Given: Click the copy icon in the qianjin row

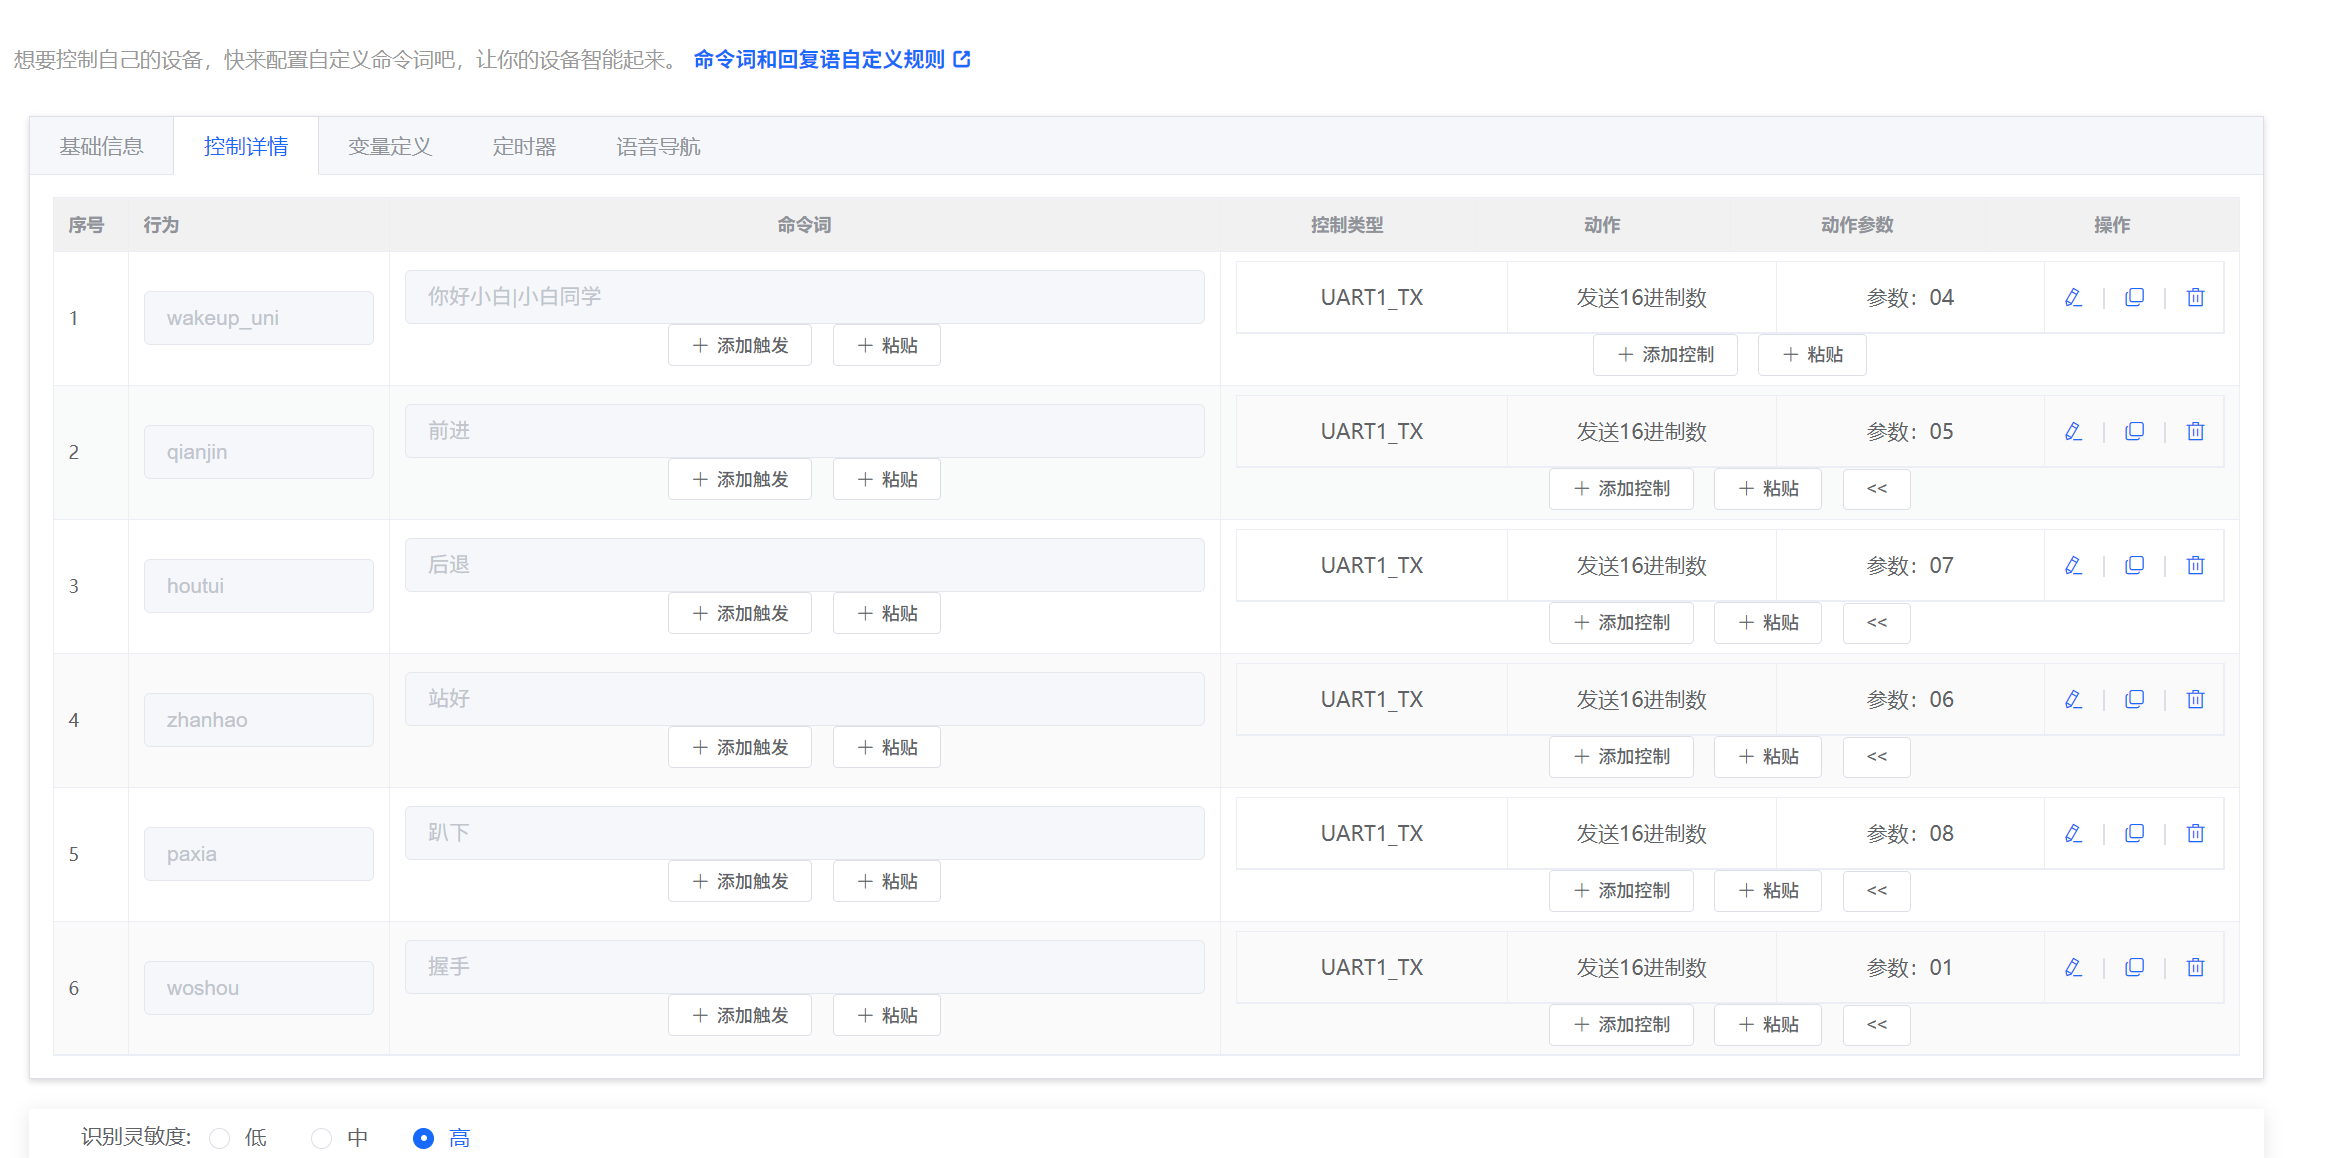Looking at the screenshot, I should [x=2135, y=431].
